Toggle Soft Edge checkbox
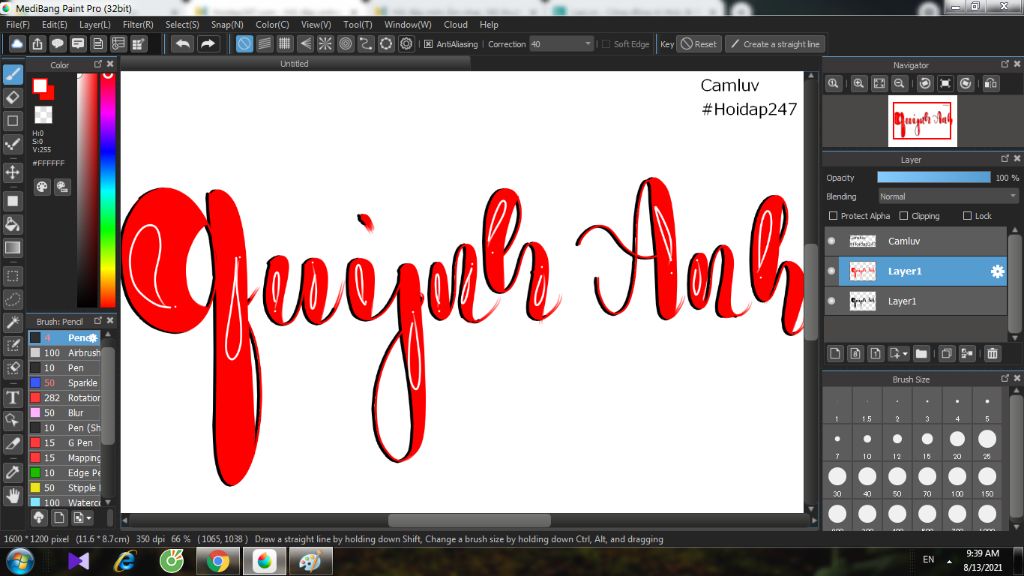Viewport: 1024px width, 576px height. click(606, 44)
